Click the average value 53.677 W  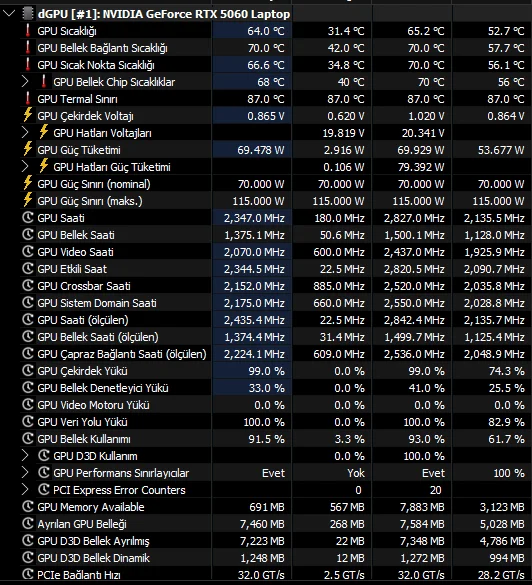tap(501, 150)
